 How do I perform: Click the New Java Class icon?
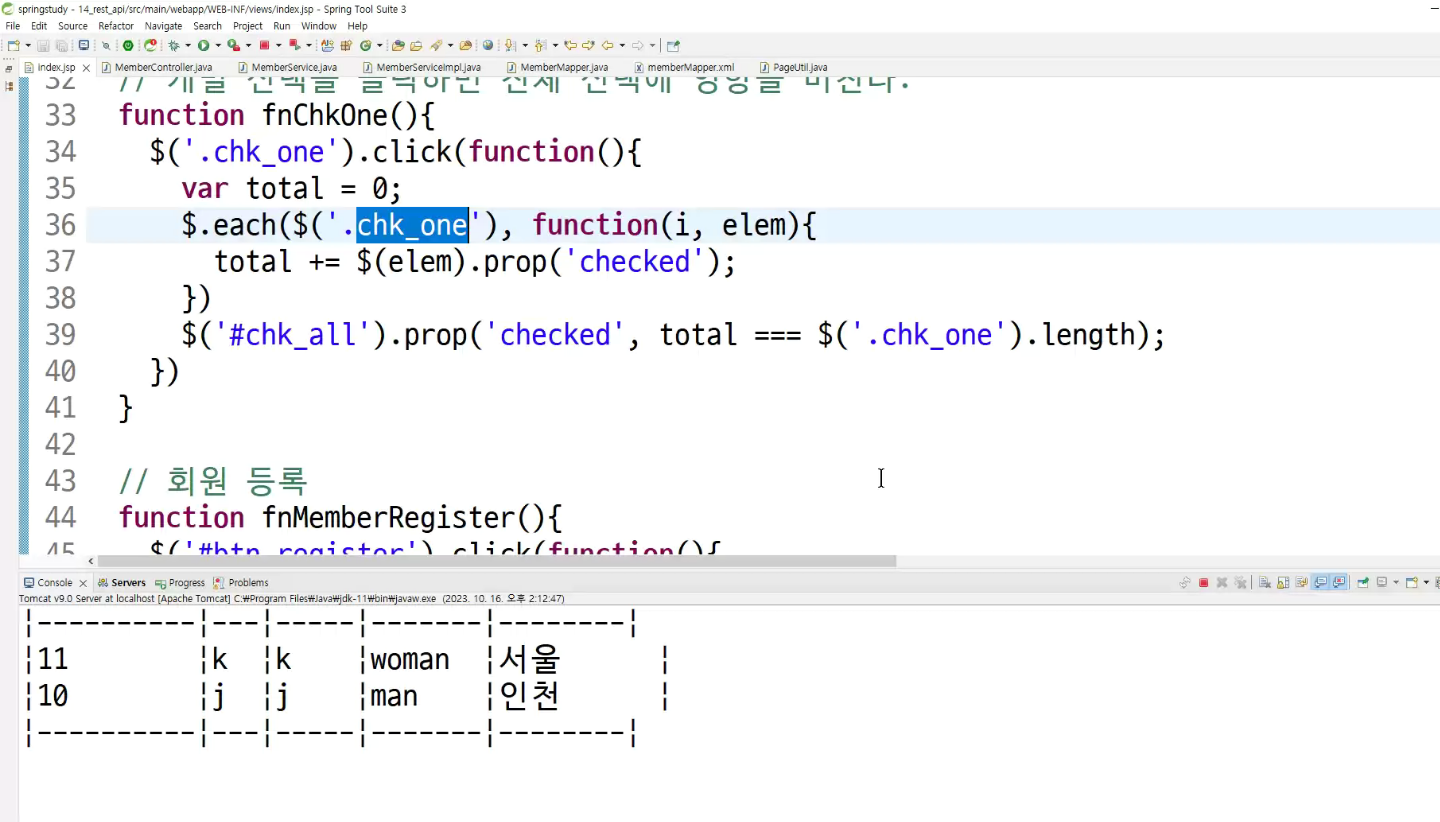pyautogui.click(x=365, y=45)
